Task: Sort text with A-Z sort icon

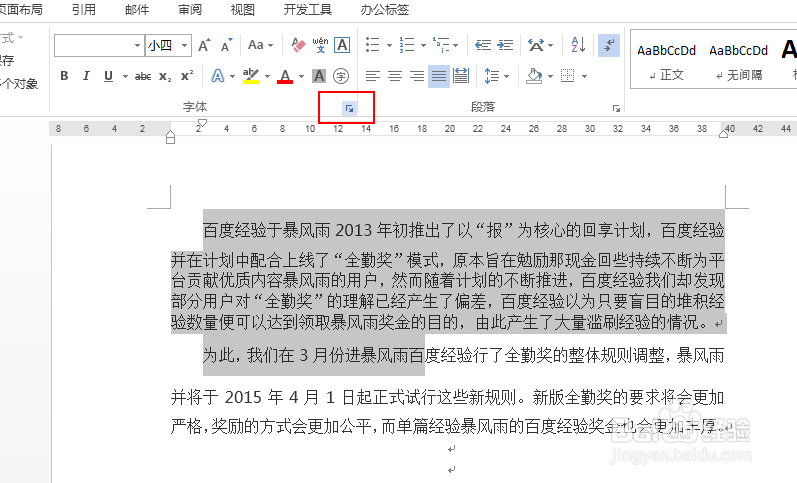Action: [x=578, y=45]
